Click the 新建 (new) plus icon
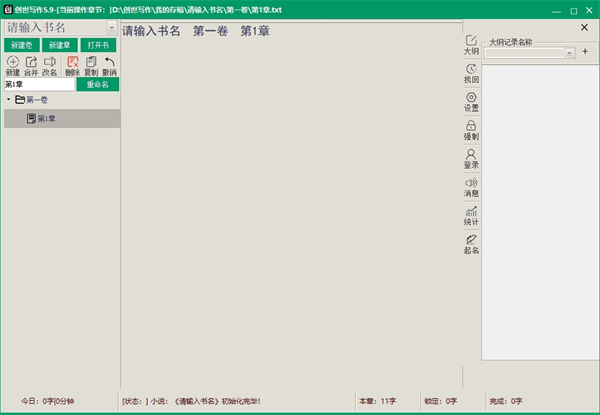Image resolution: width=600 pixels, height=415 pixels. tap(13, 62)
